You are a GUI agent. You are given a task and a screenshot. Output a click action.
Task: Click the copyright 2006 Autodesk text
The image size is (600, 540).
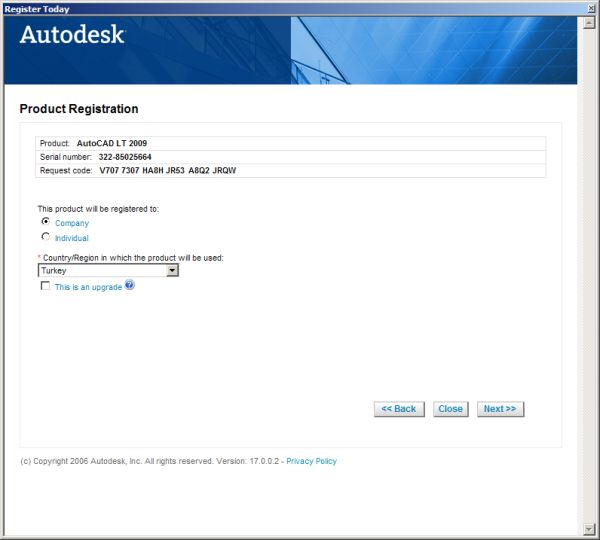click(x=150, y=461)
